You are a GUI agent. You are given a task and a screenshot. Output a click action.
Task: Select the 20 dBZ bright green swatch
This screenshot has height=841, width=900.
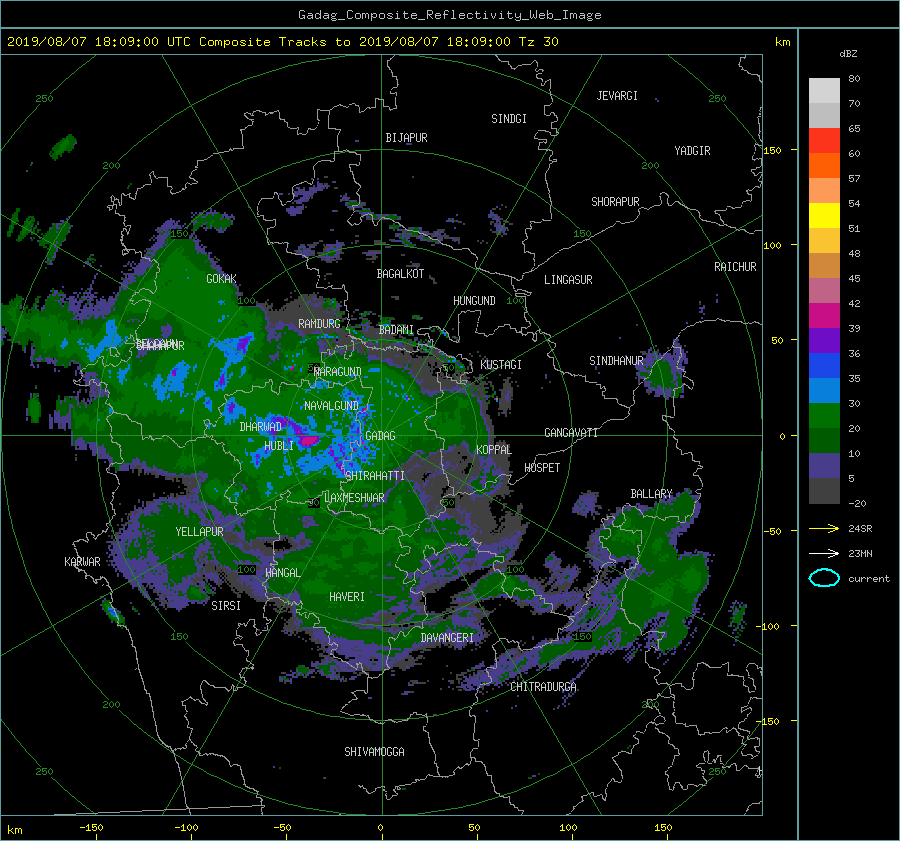824,416
